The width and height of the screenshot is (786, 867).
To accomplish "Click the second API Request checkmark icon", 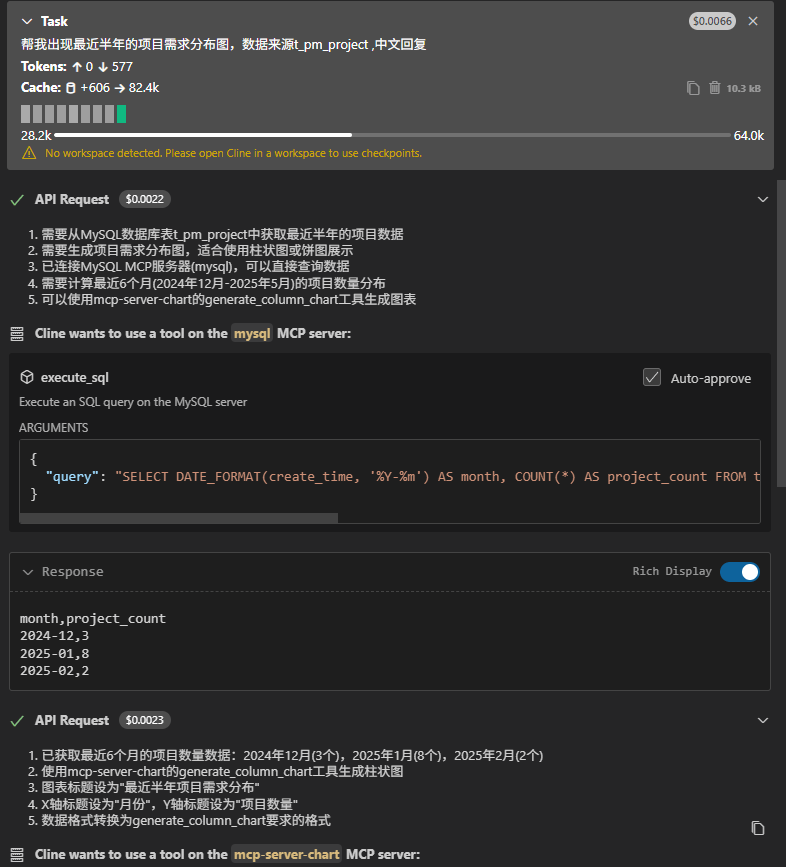I will pos(17,720).
